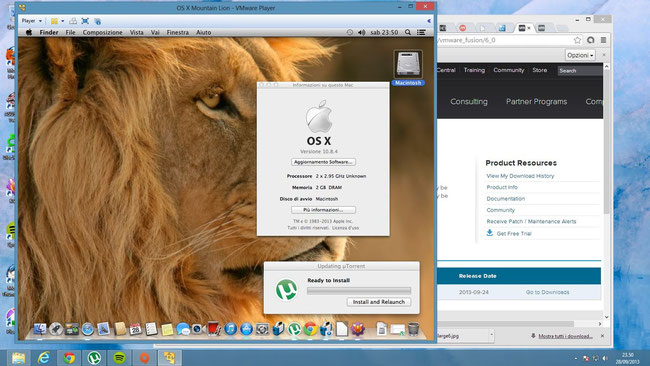Open App Store icon in dock
650x366 pixels.
pos(246,329)
